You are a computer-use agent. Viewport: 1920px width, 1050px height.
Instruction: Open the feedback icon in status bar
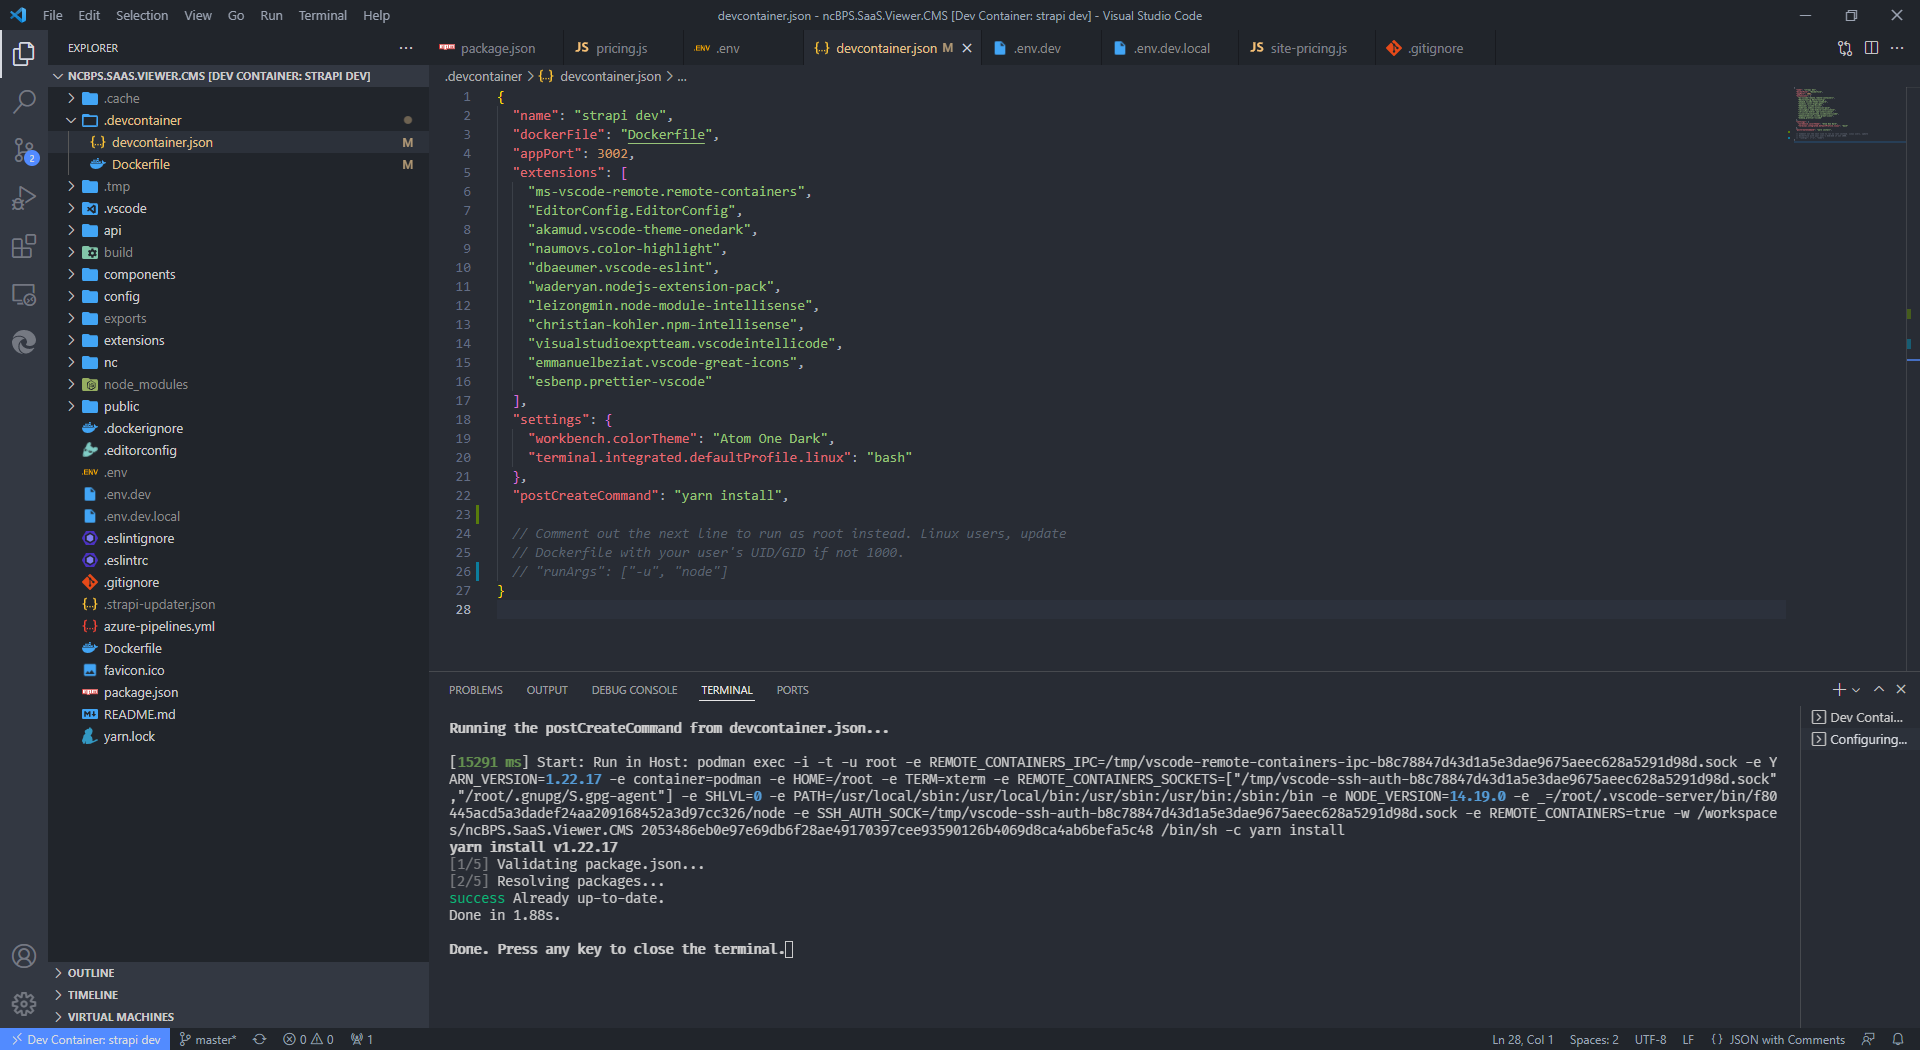coord(1868,1040)
